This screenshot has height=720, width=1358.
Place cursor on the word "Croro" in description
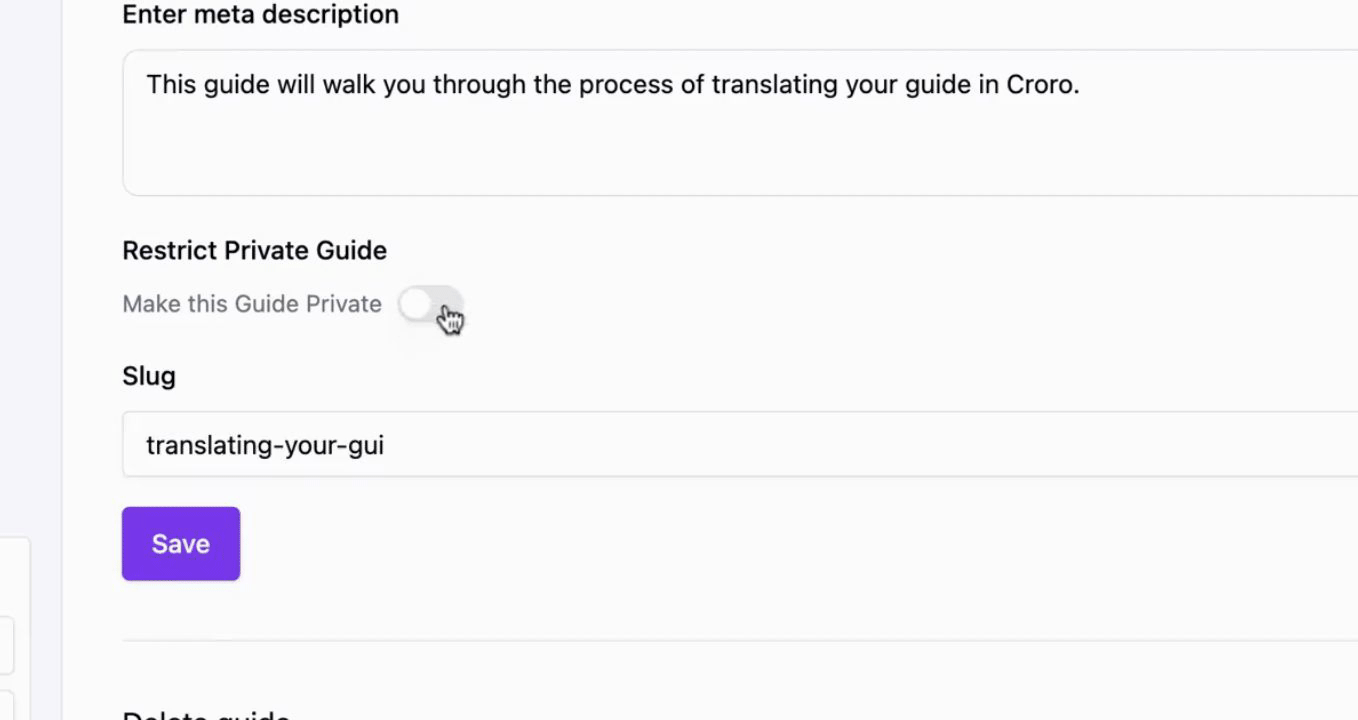pos(1040,84)
